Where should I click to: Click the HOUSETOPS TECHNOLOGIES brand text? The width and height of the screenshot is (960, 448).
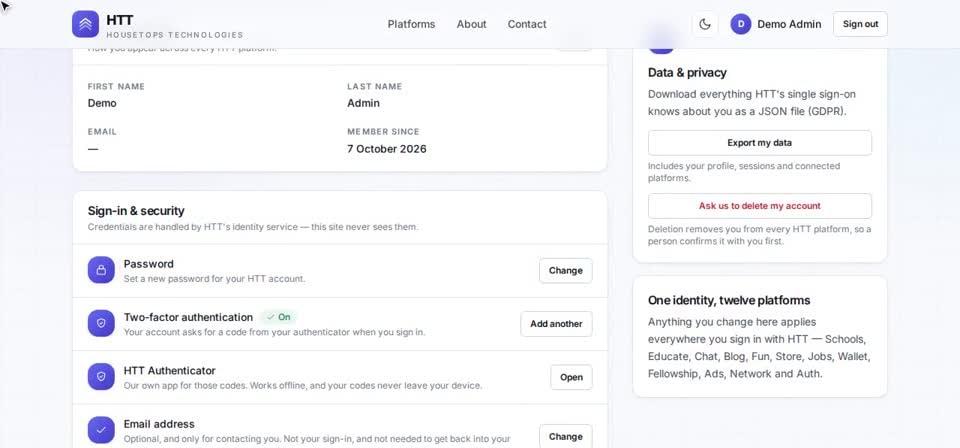coord(174,35)
